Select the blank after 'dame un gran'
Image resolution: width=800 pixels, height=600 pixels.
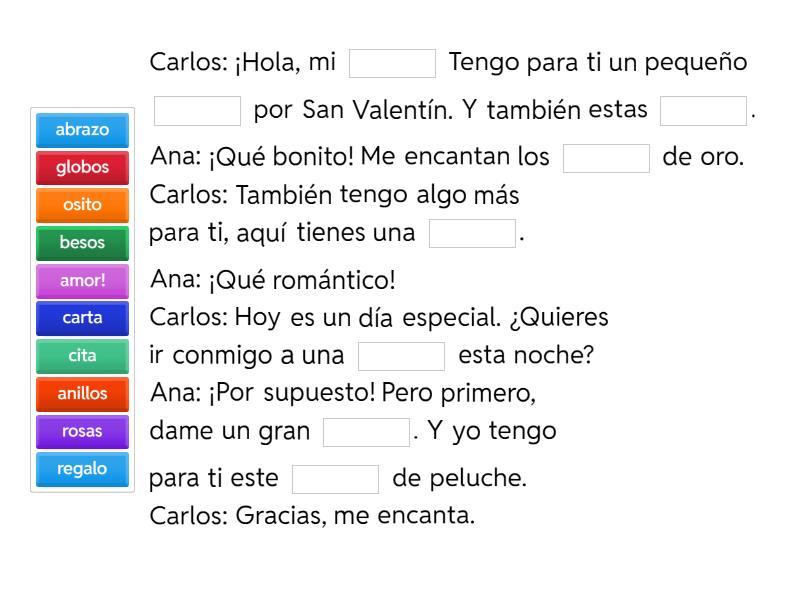(x=366, y=432)
